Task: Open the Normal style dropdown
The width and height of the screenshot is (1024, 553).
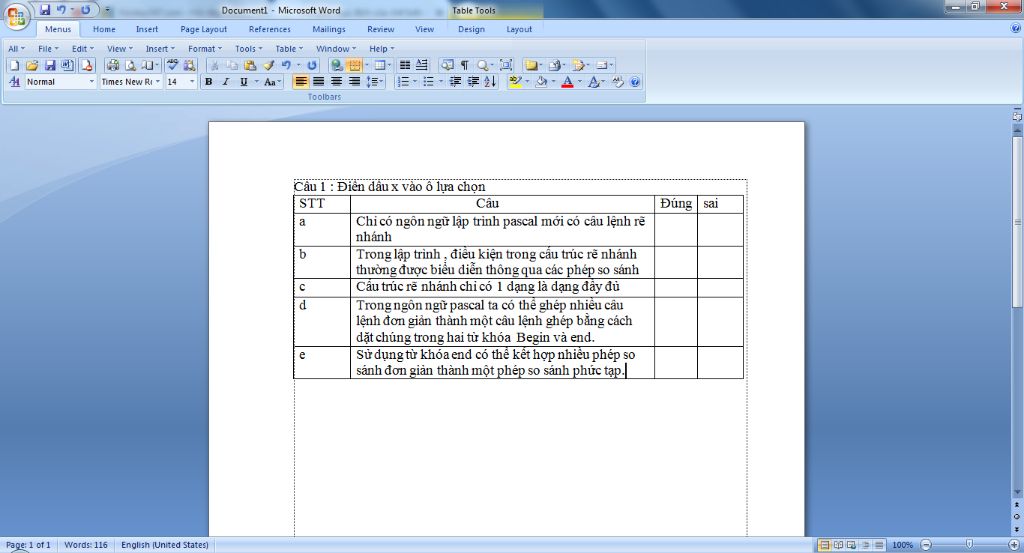Action: tap(91, 82)
